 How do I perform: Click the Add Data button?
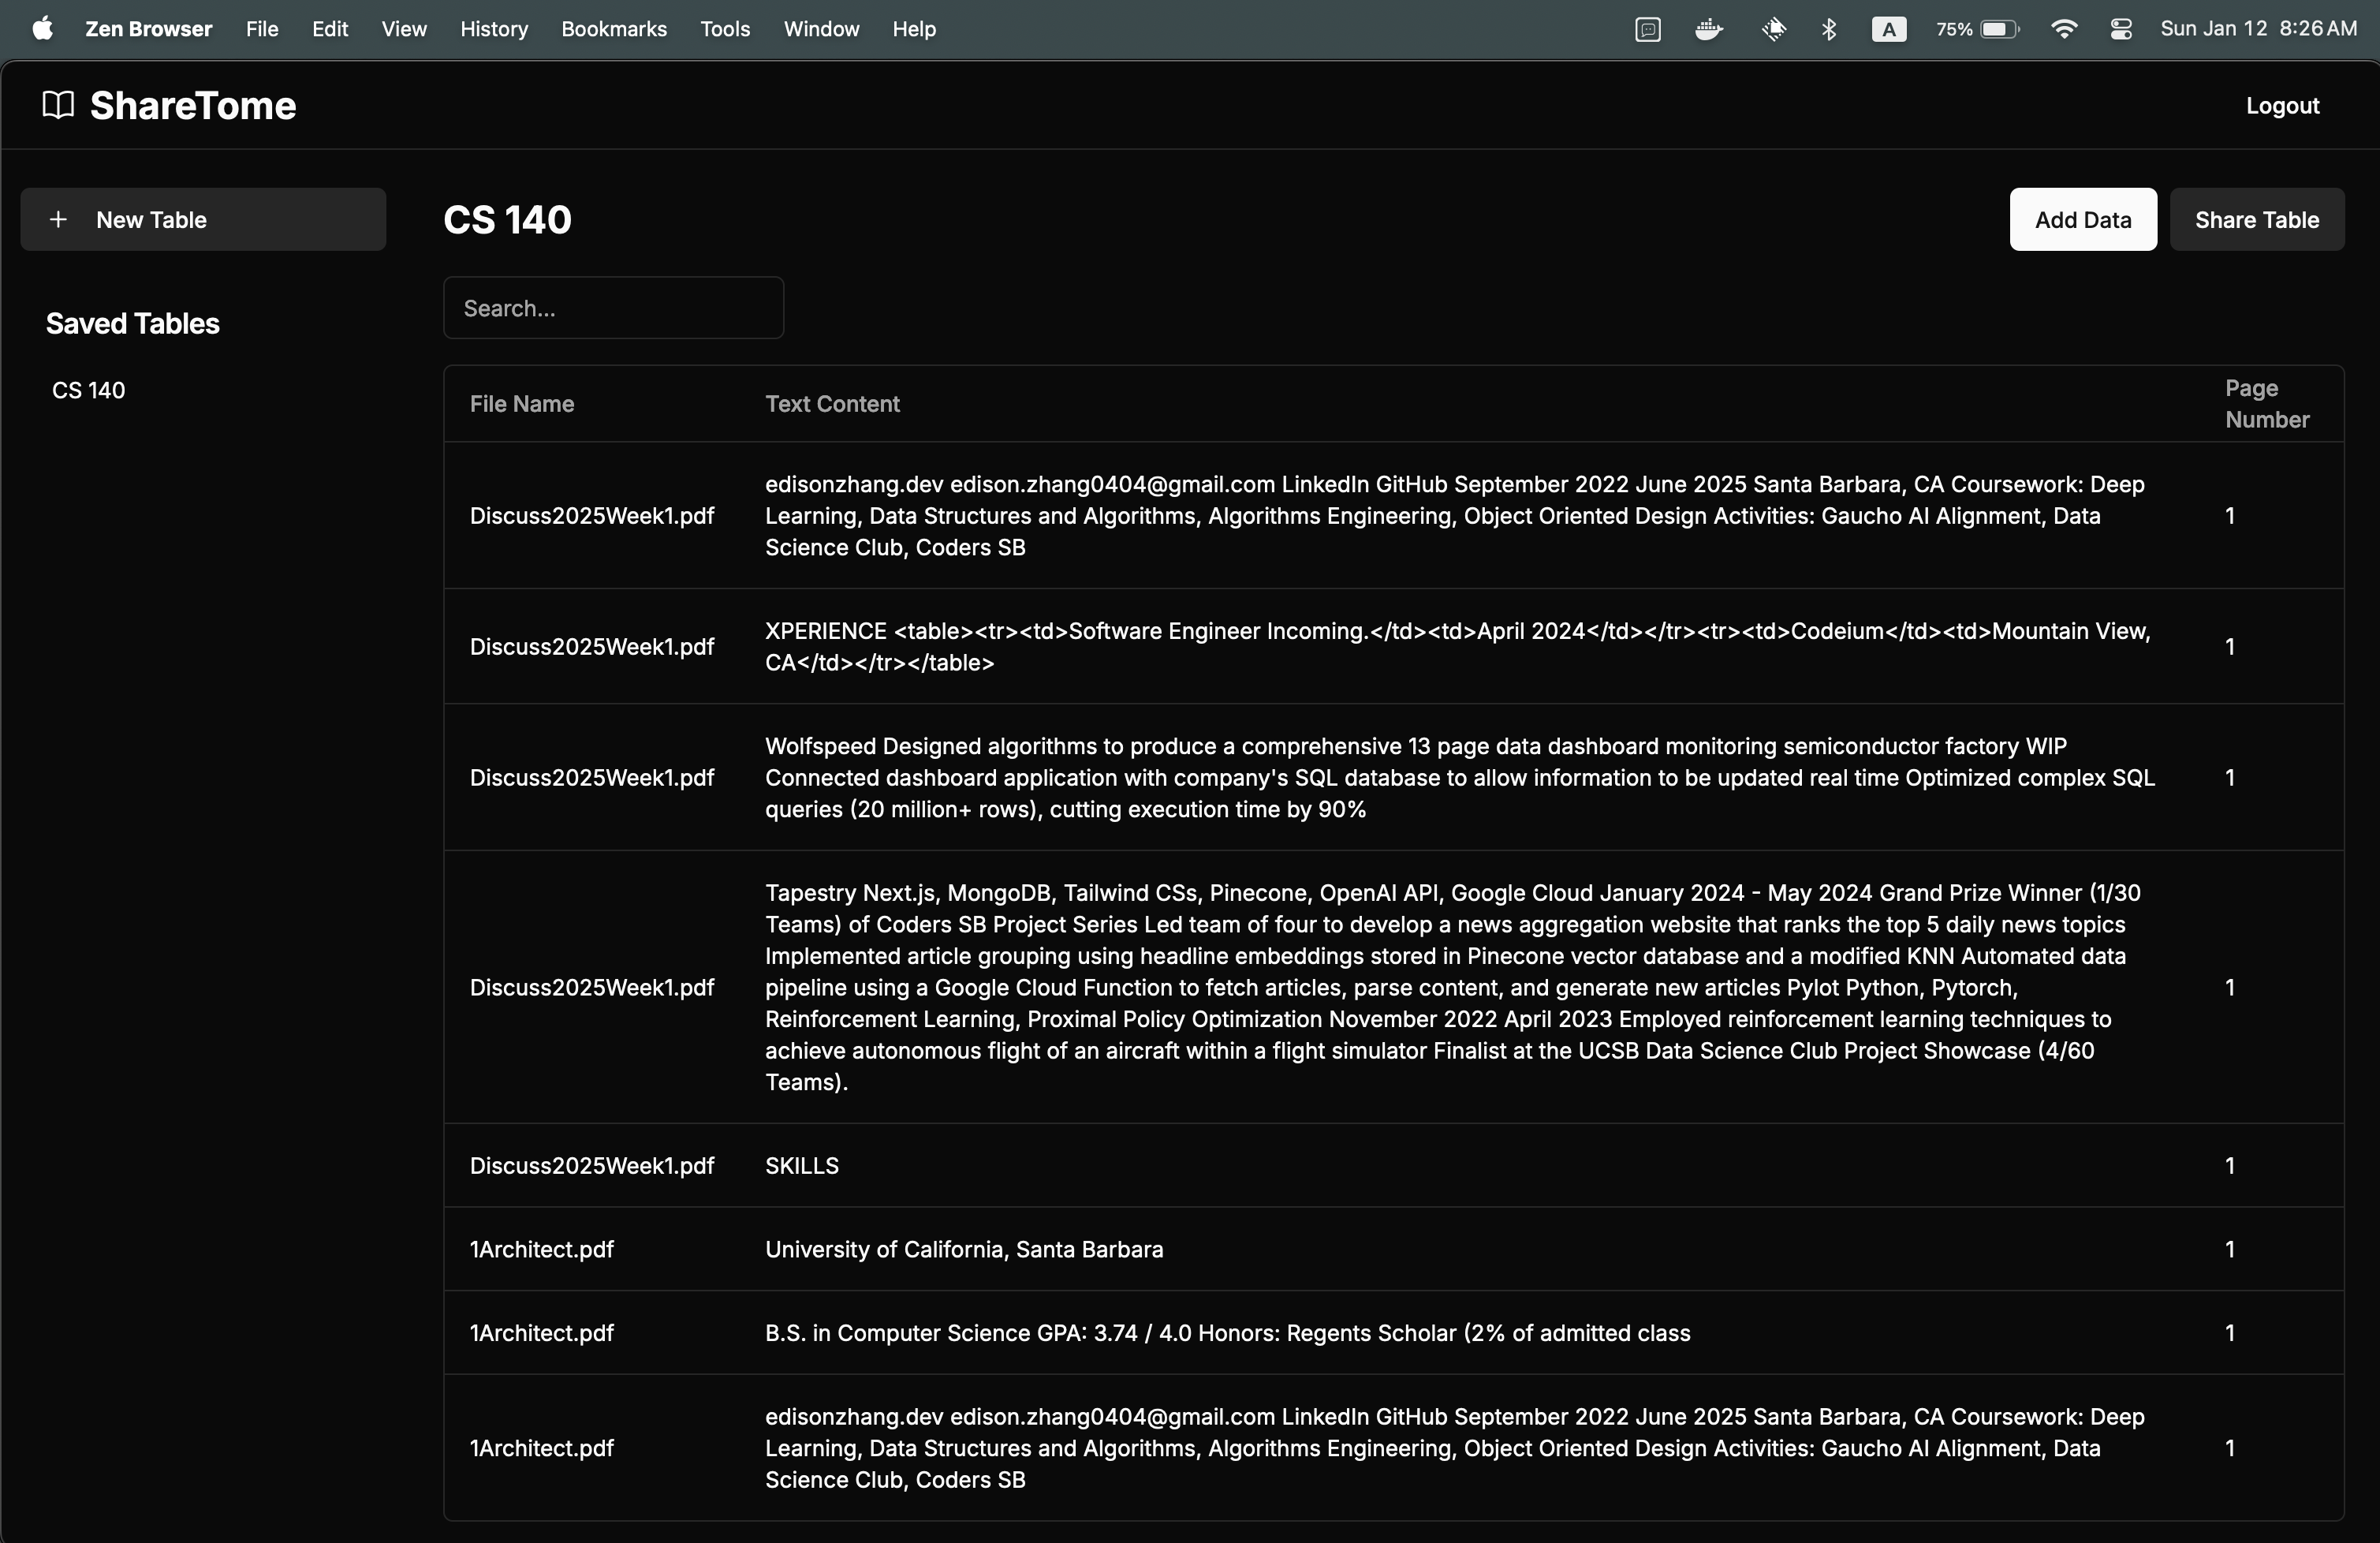click(x=2082, y=219)
